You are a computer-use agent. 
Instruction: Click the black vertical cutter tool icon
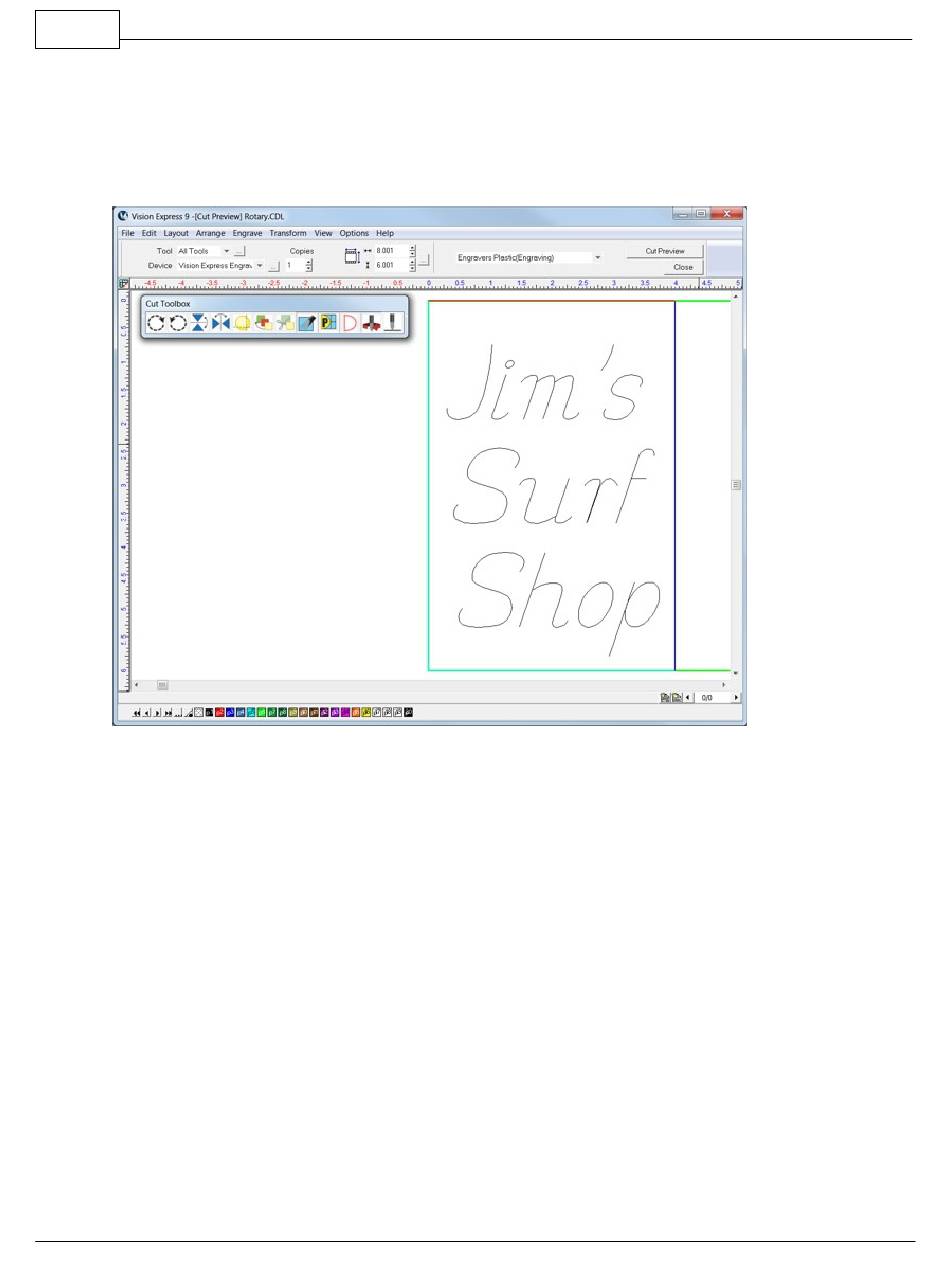[x=393, y=323]
